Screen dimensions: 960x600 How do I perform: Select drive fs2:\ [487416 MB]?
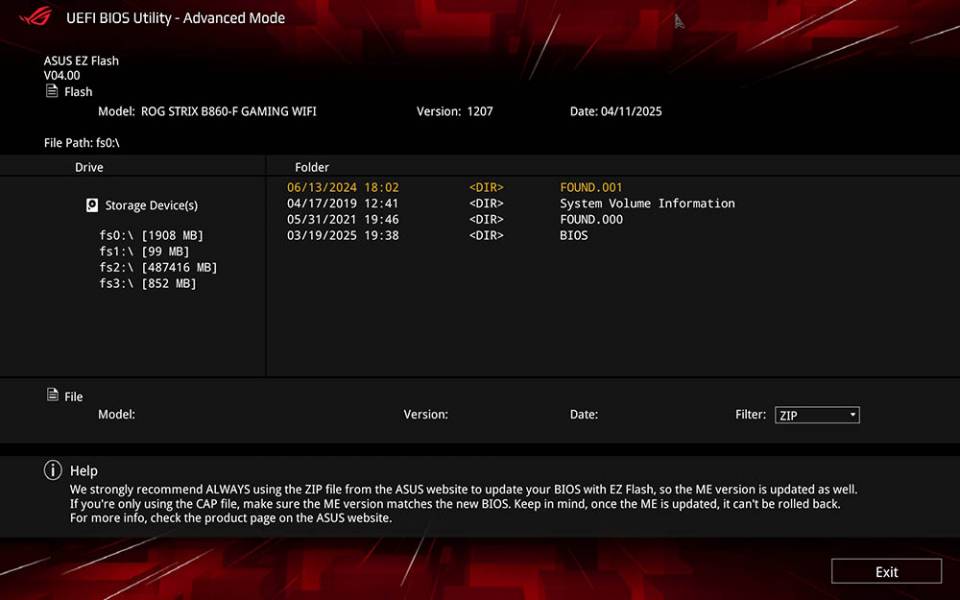158,267
